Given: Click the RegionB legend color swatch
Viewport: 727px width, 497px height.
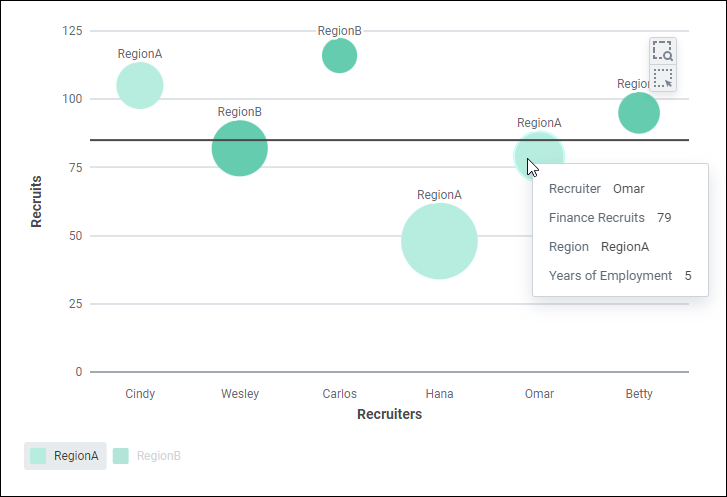Looking at the screenshot, I should (121, 456).
